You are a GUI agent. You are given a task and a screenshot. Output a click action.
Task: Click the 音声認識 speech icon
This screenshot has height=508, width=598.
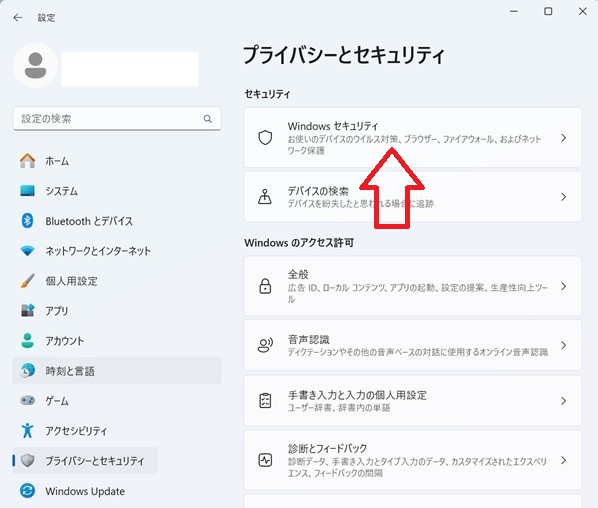[x=265, y=345]
